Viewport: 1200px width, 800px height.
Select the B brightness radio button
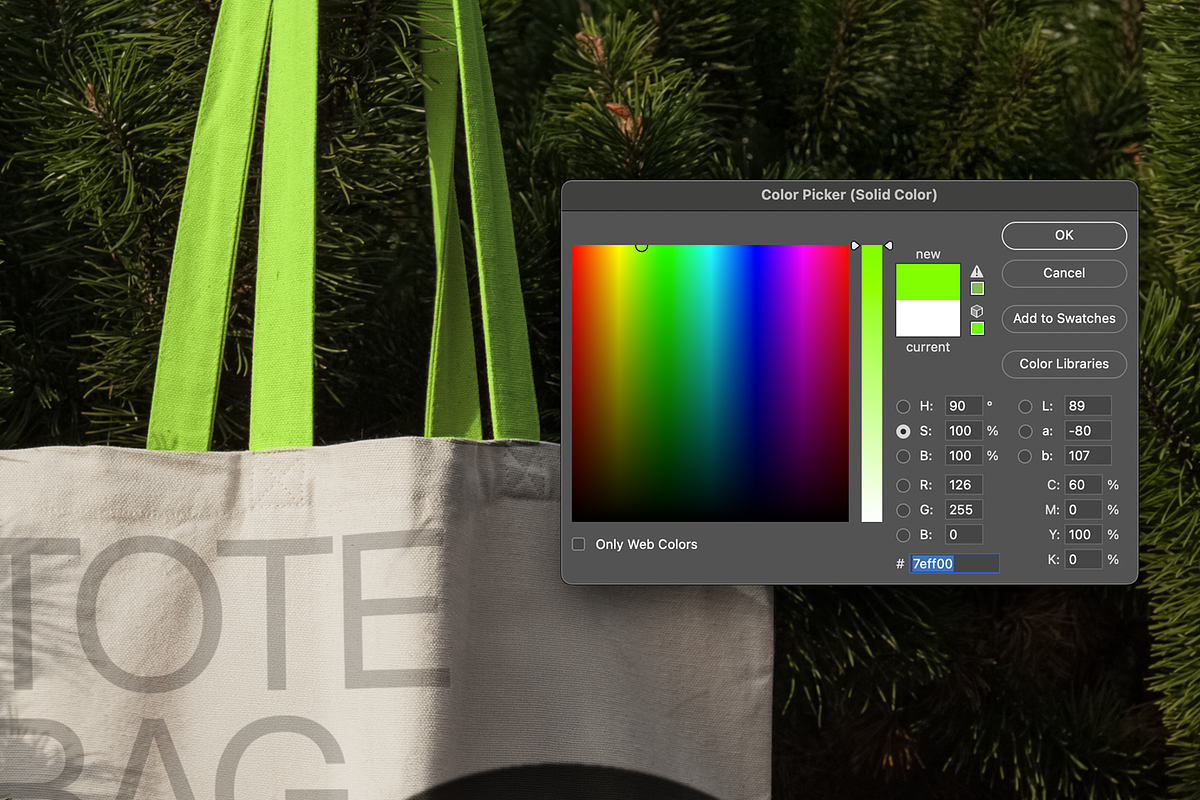click(903, 456)
